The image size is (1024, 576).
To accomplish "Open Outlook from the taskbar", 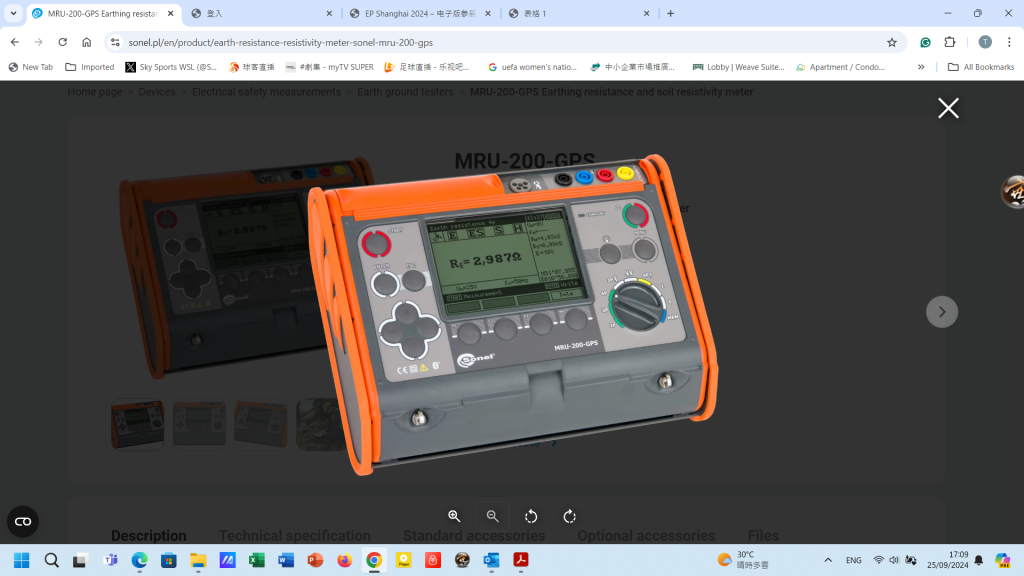I will (x=491, y=560).
